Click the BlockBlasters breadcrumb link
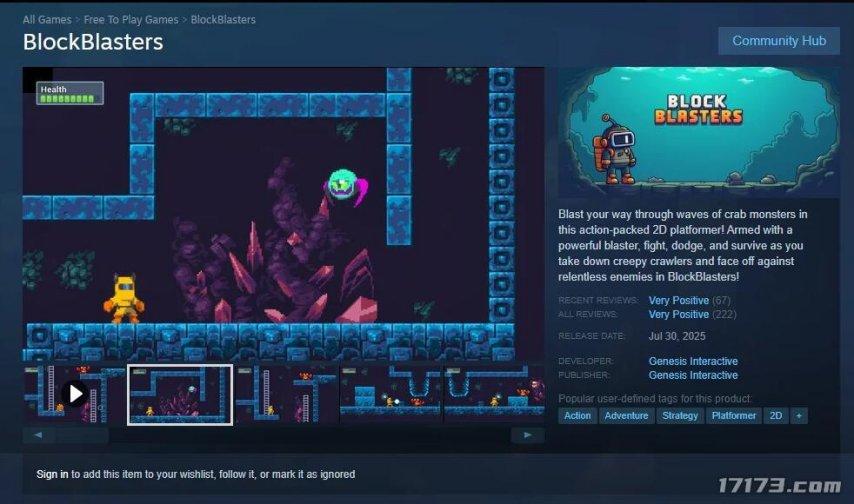This screenshot has height=504, width=854. click(223, 20)
